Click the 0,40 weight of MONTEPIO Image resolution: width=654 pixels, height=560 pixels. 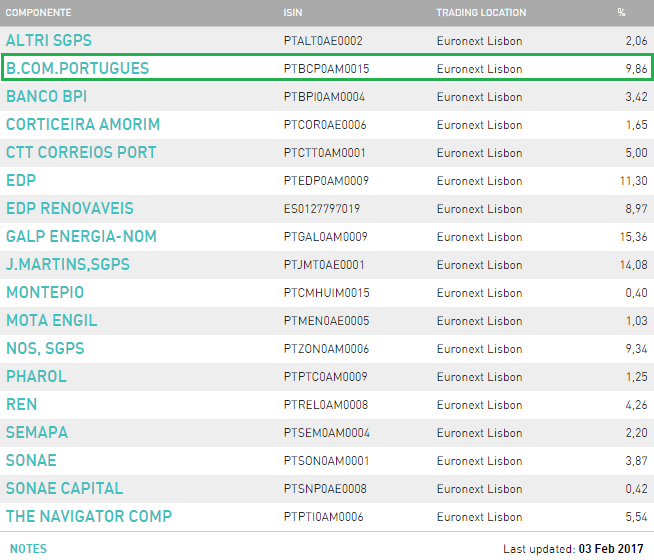click(636, 293)
